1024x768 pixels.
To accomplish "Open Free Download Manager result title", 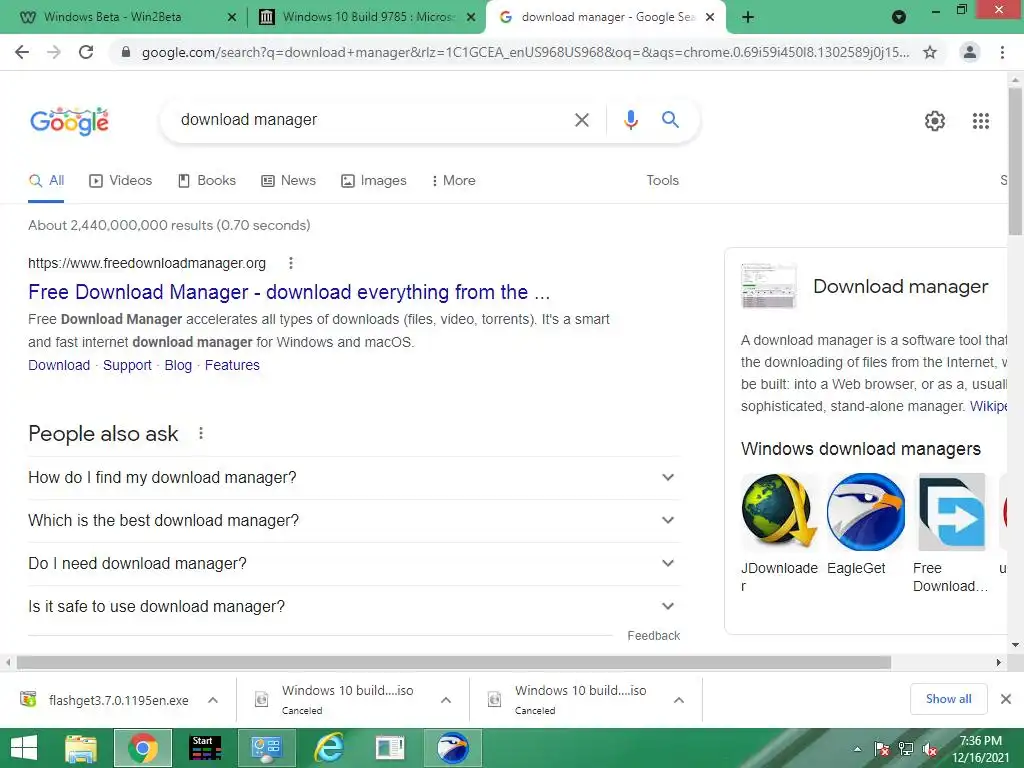I will click(x=289, y=292).
